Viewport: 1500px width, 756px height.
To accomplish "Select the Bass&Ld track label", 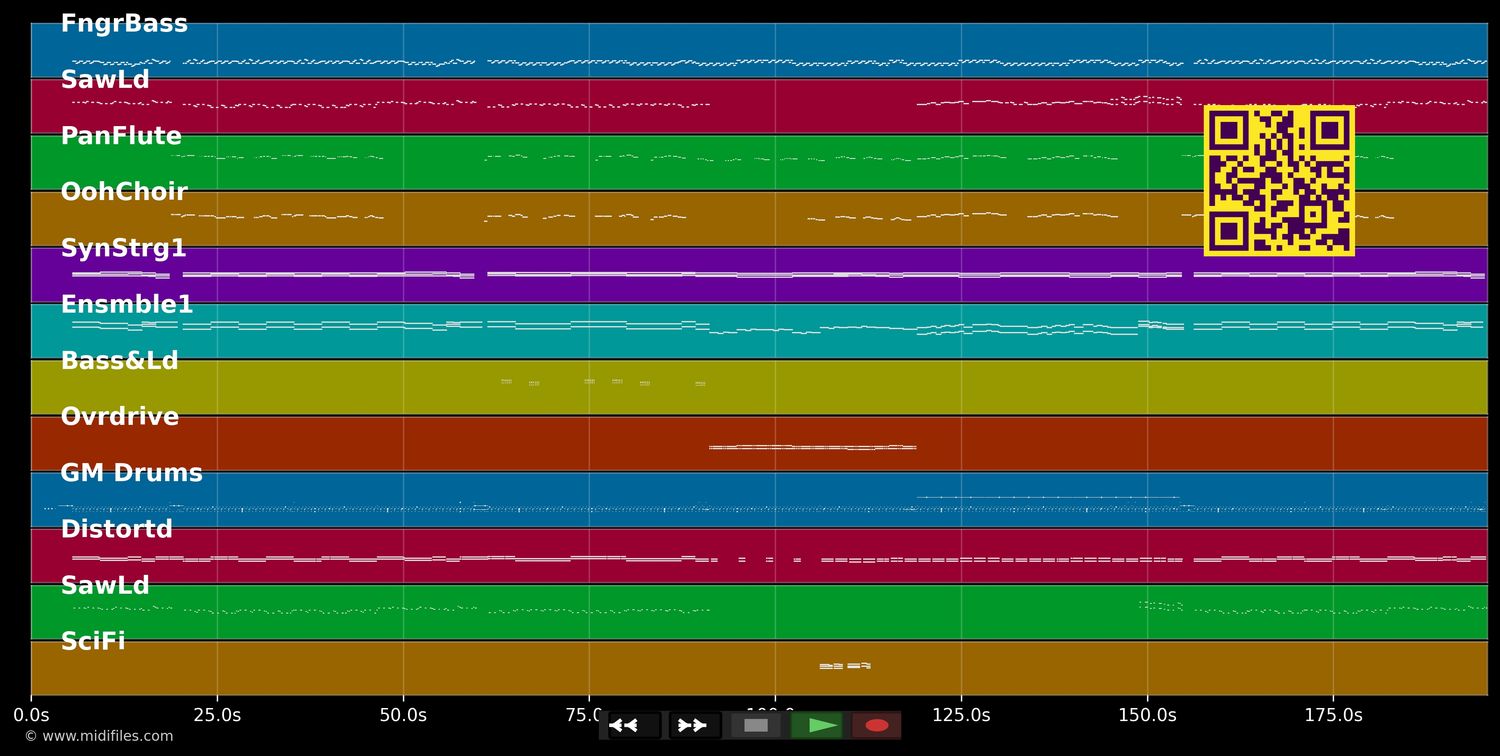I will coord(119,361).
